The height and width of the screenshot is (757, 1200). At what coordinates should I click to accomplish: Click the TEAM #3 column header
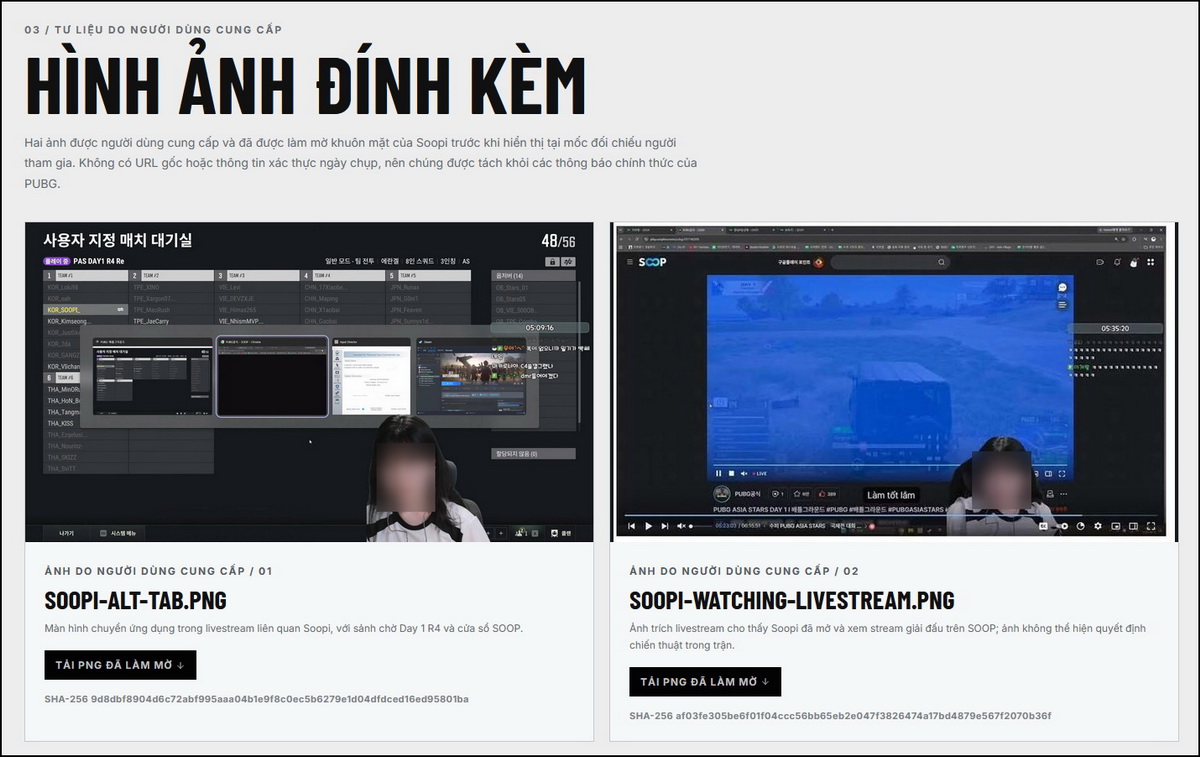[258, 275]
